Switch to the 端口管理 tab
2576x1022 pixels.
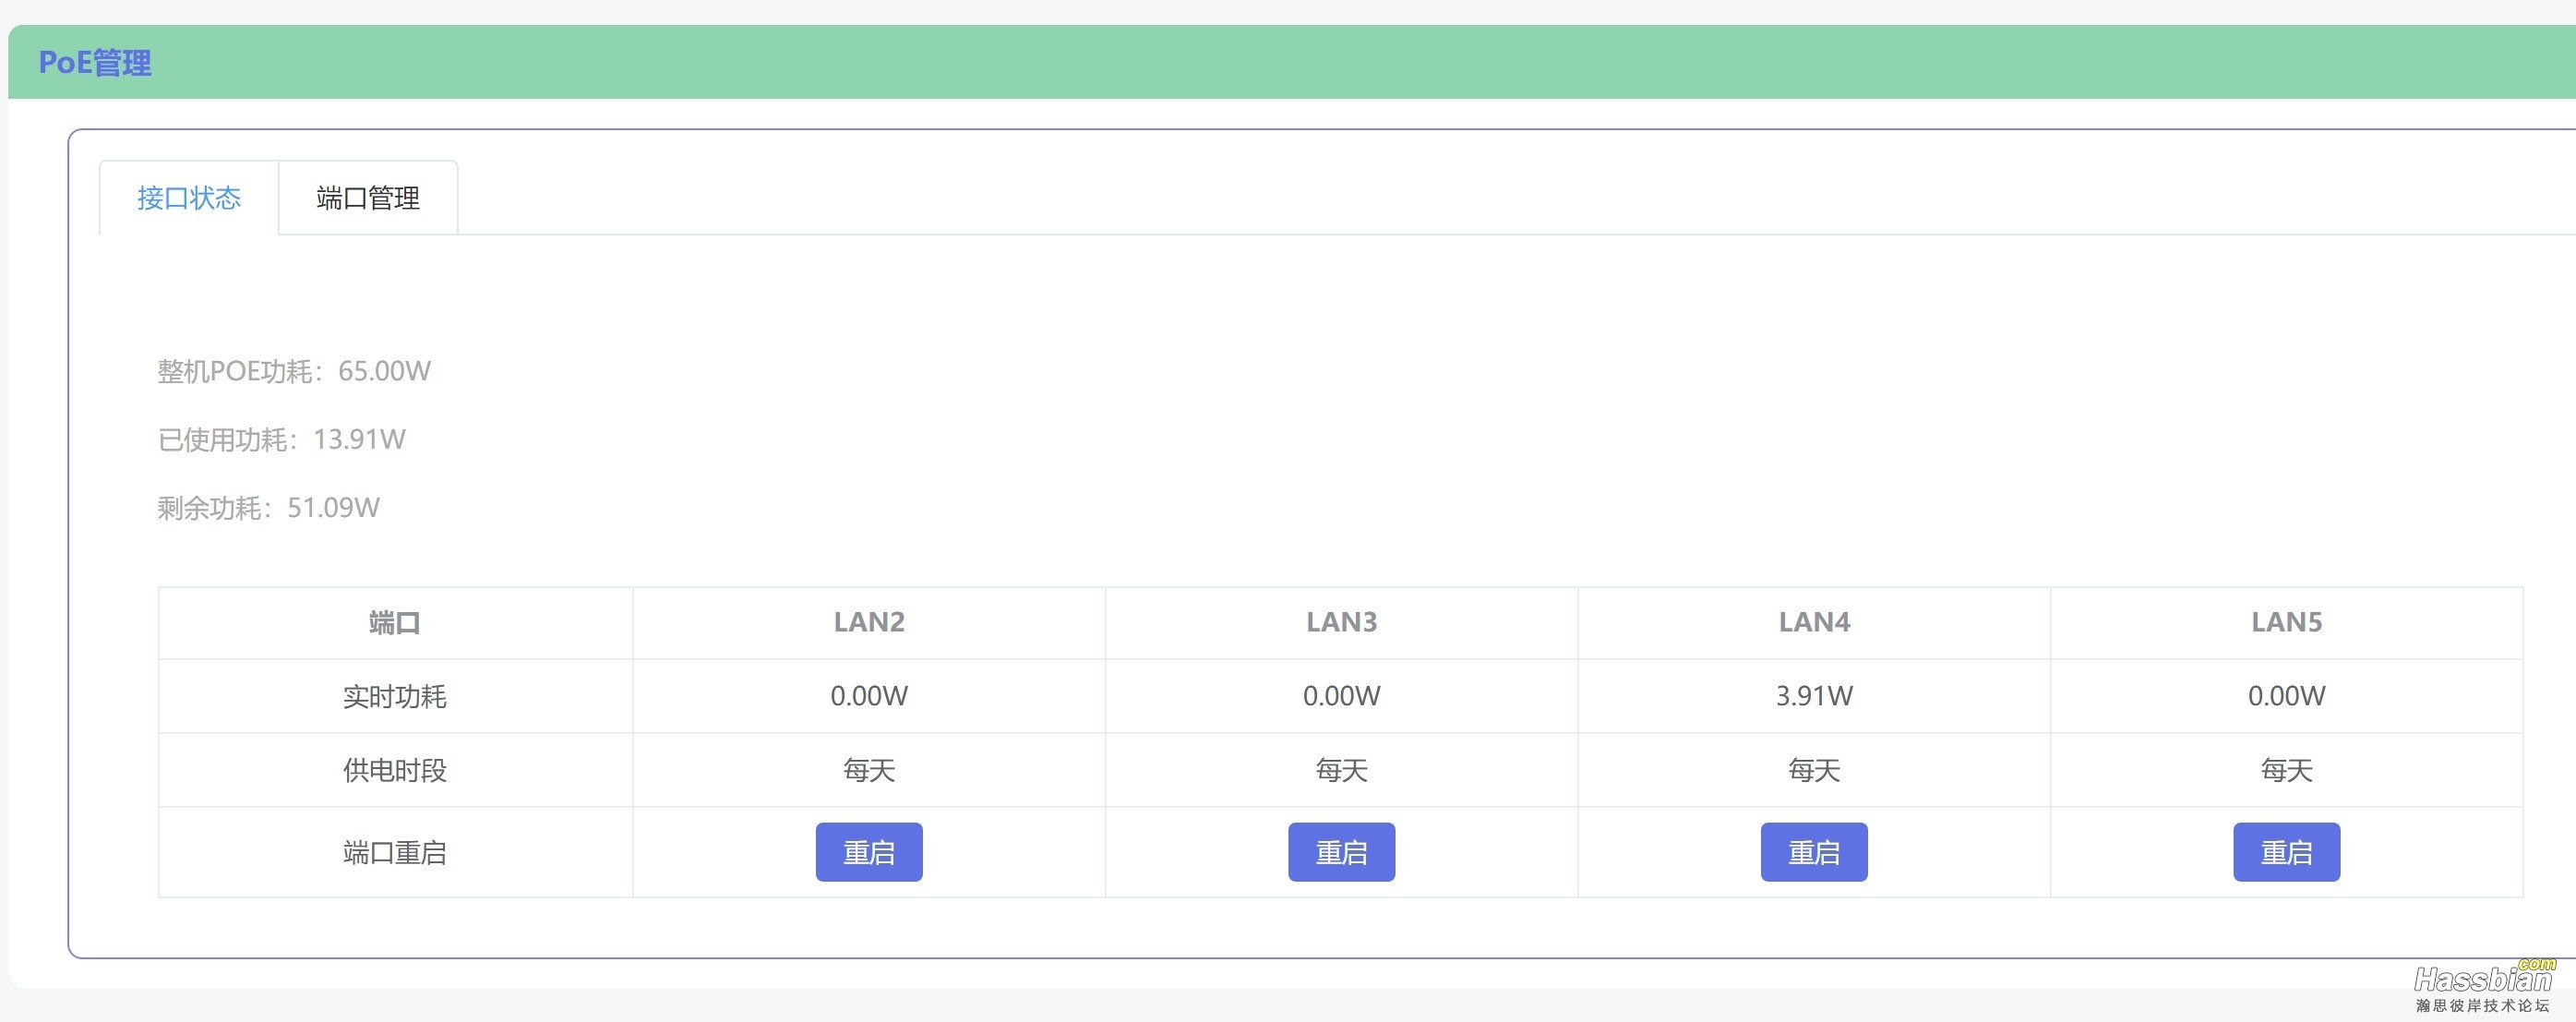(x=368, y=198)
